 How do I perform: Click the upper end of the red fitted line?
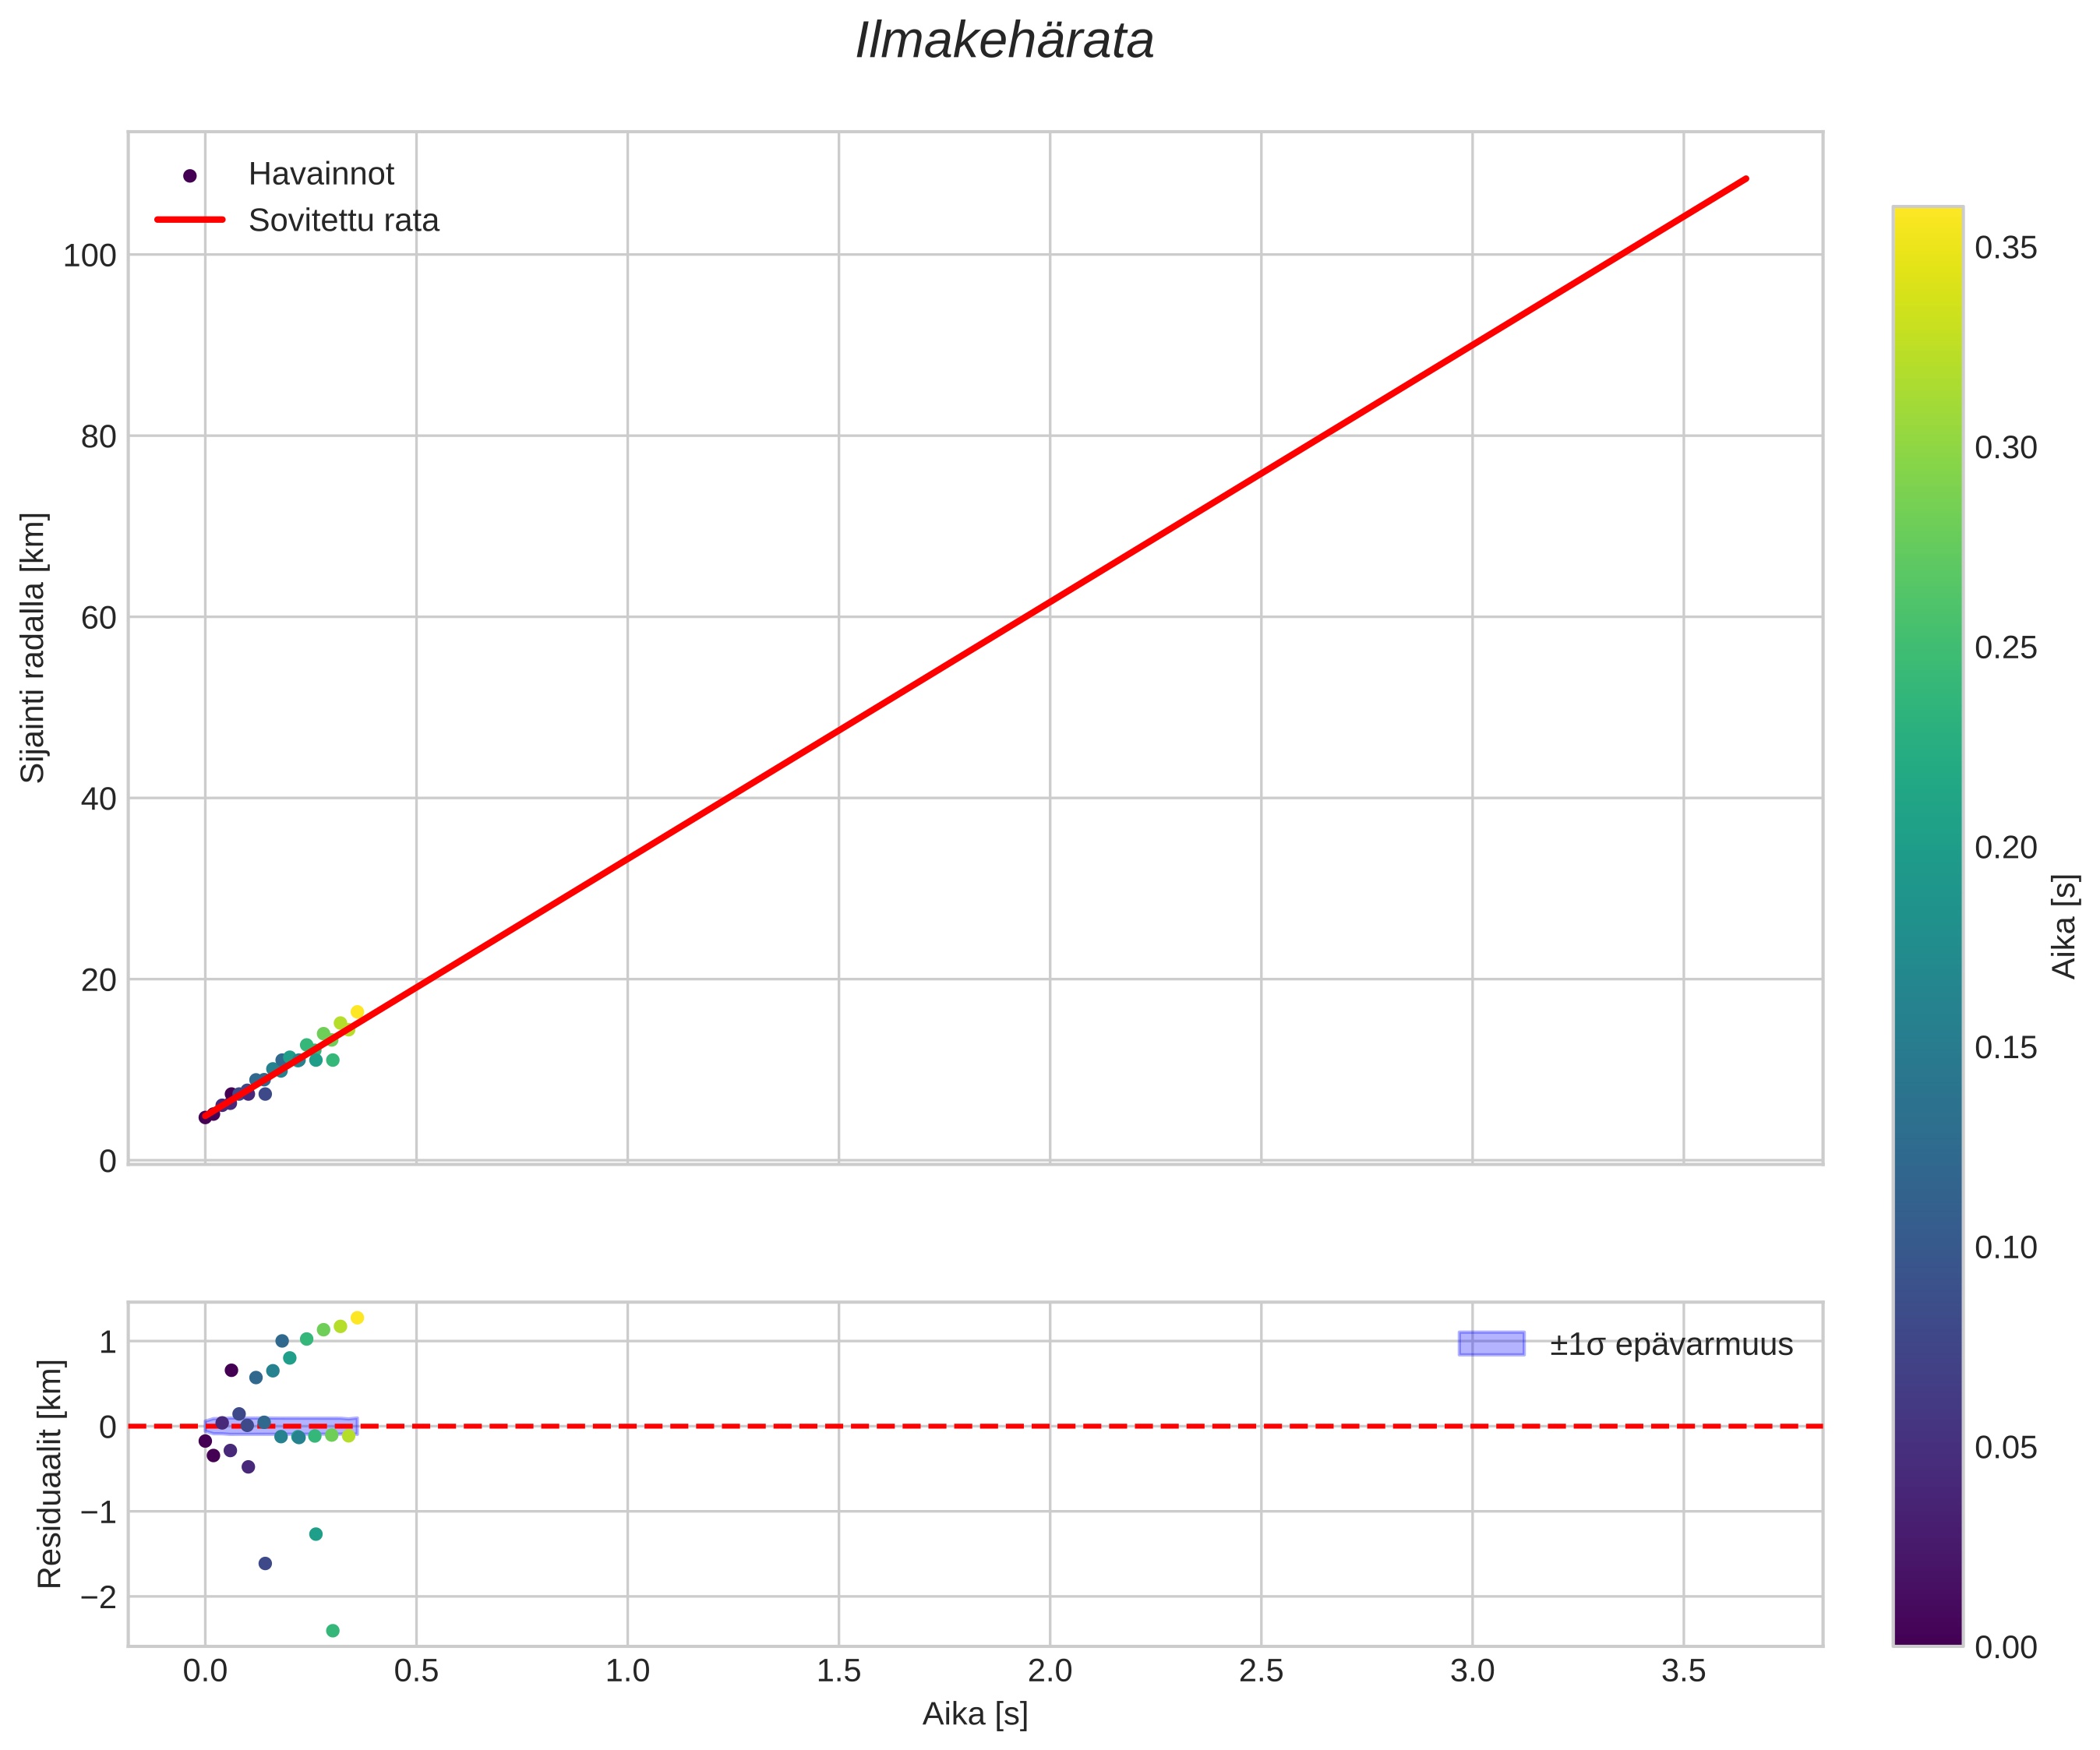[x=1745, y=179]
